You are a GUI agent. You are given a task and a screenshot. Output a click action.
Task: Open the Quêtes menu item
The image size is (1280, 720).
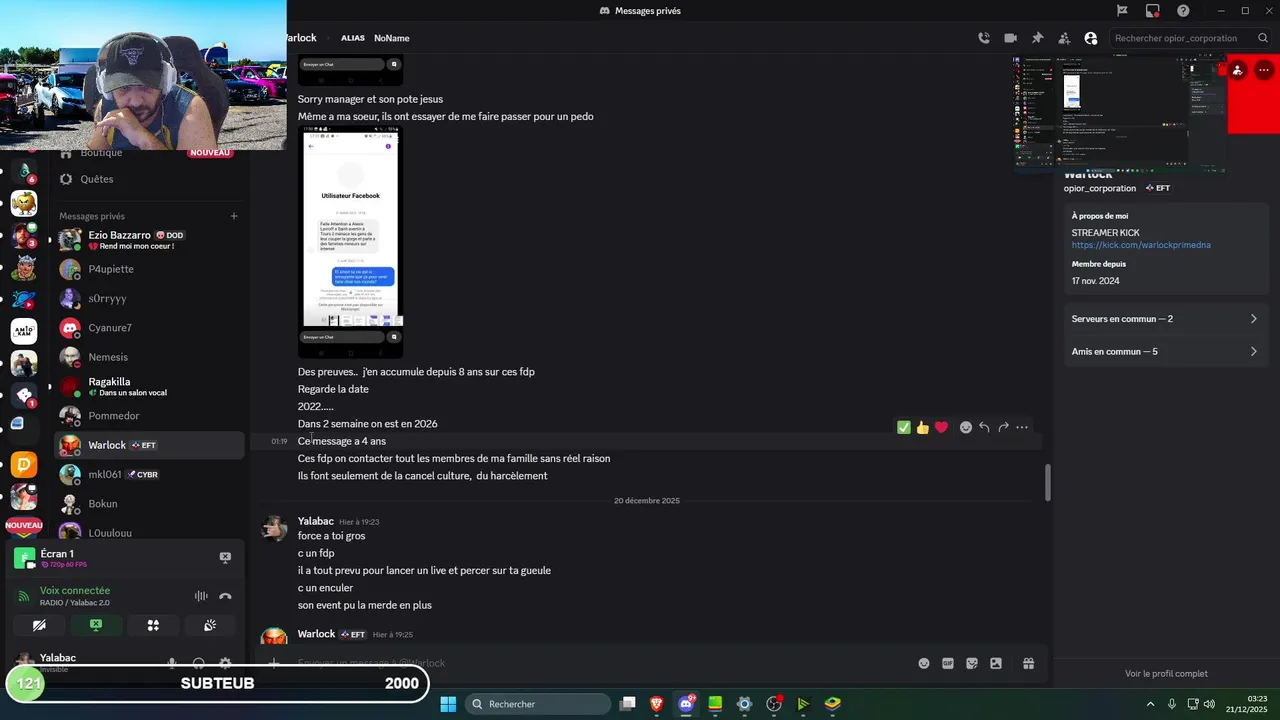point(149,179)
